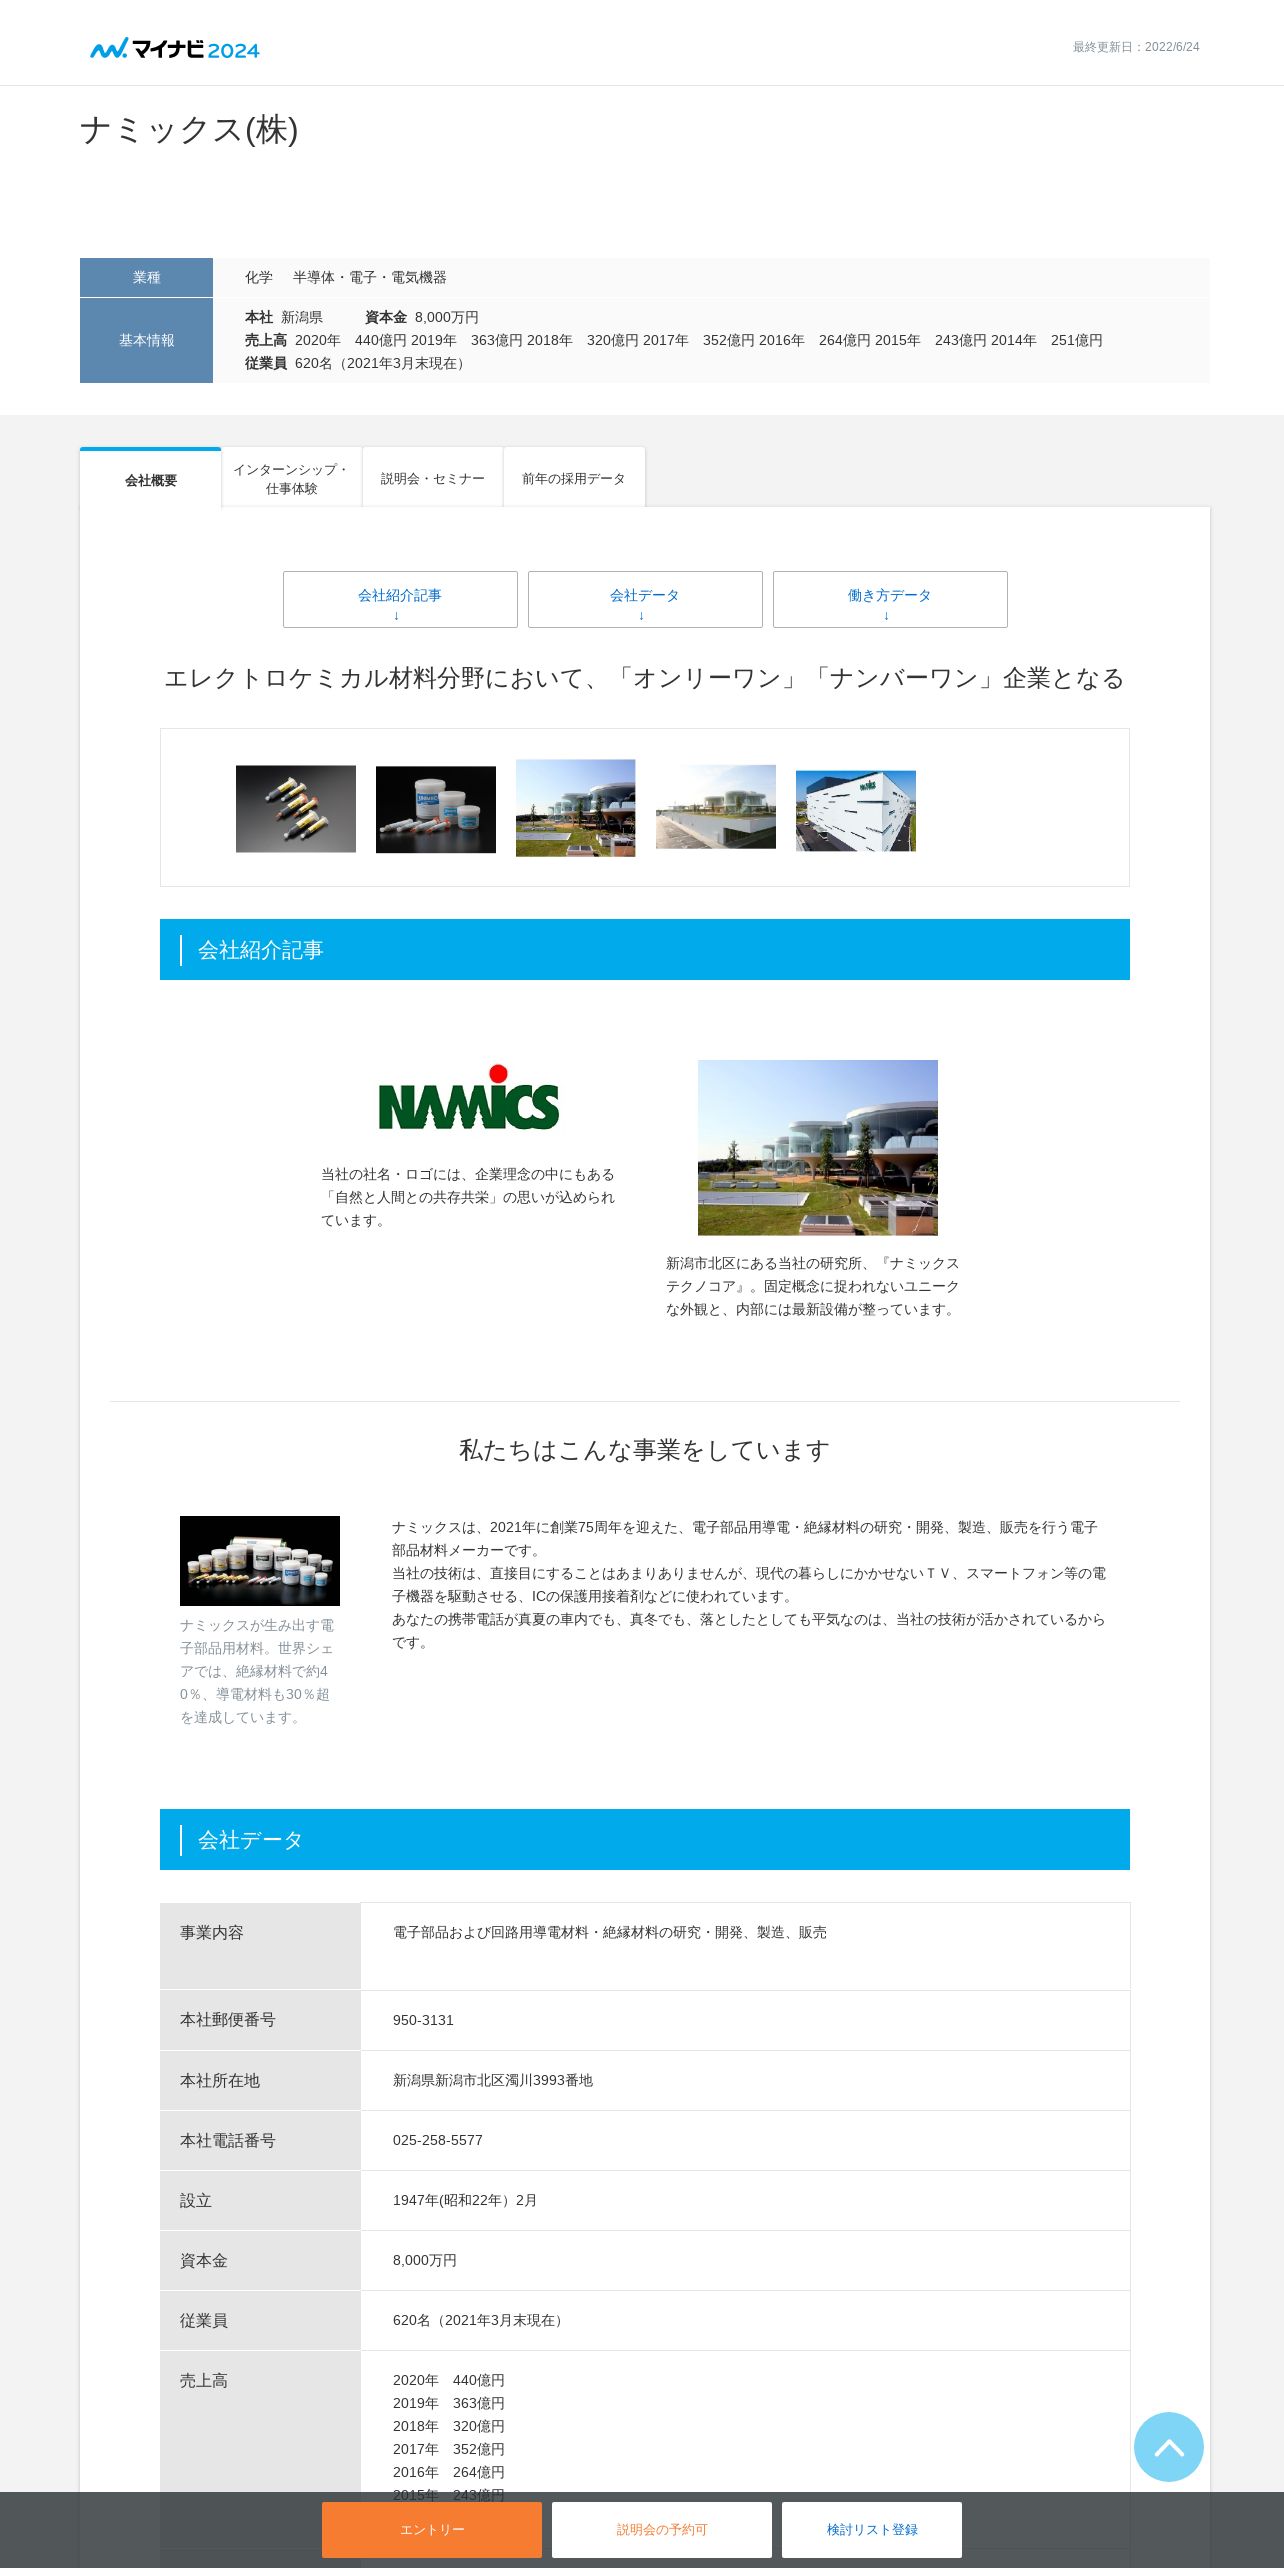Image resolution: width=1284 pixels, height=2568 pixels.
Task: Click the 化学 industry text
Action: pyautogui.click(x=259, y=277)
